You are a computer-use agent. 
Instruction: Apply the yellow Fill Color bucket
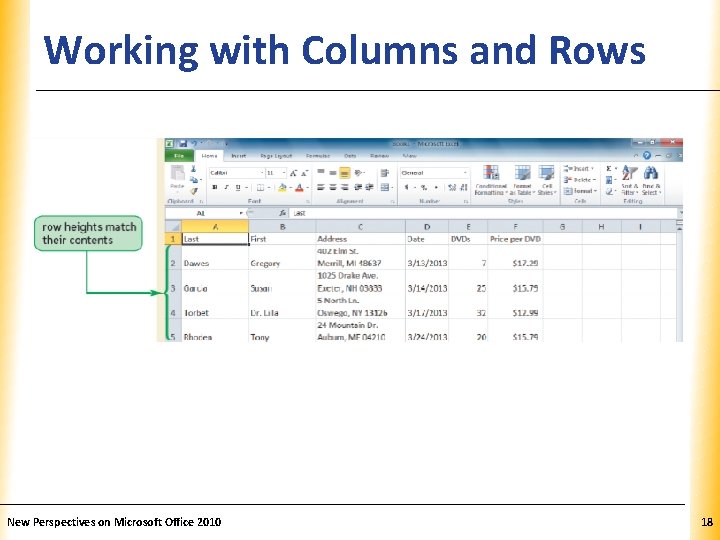coord(282,187)
